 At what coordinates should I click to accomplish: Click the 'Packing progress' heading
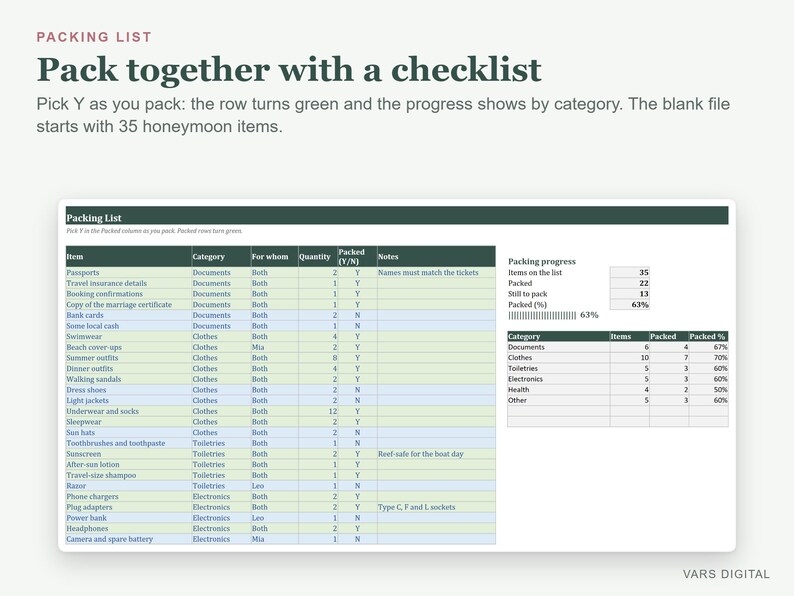pos(542,261)
